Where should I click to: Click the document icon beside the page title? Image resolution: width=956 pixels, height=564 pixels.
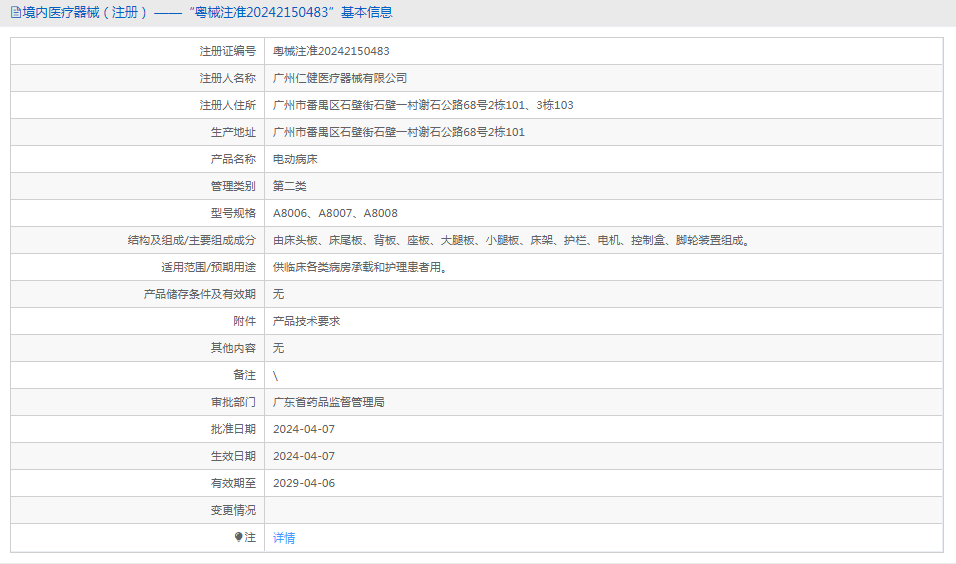click(16, 12)
